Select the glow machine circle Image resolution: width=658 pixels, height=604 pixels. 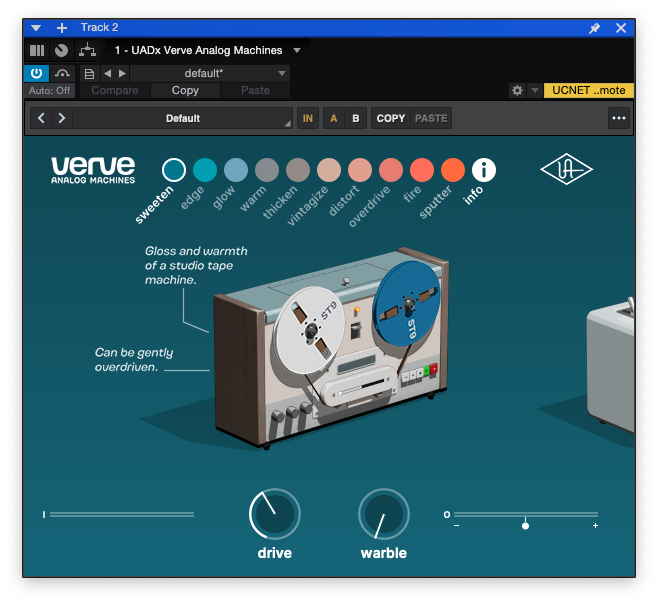236,170
